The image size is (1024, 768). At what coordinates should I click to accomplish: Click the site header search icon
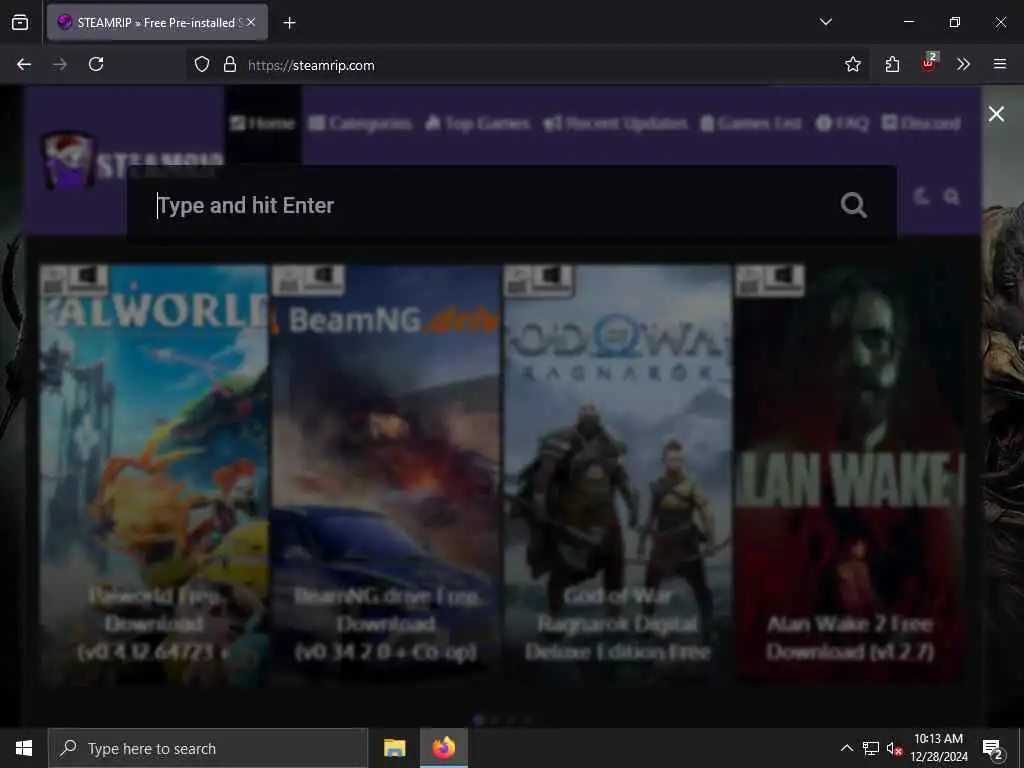click(952, 196)
